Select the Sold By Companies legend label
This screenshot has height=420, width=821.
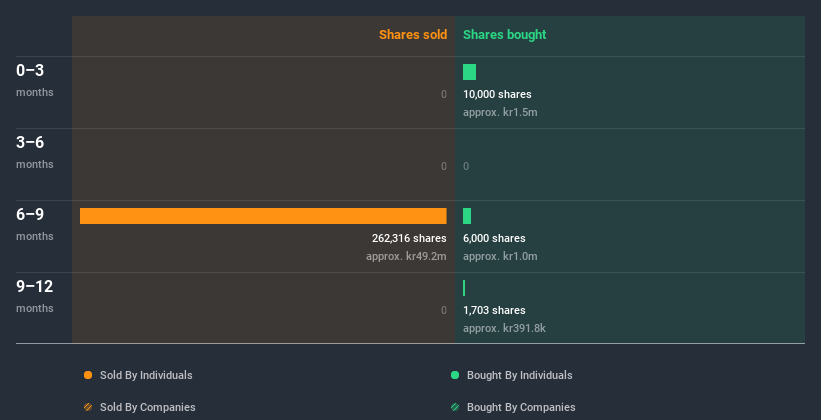coord(148,407)
